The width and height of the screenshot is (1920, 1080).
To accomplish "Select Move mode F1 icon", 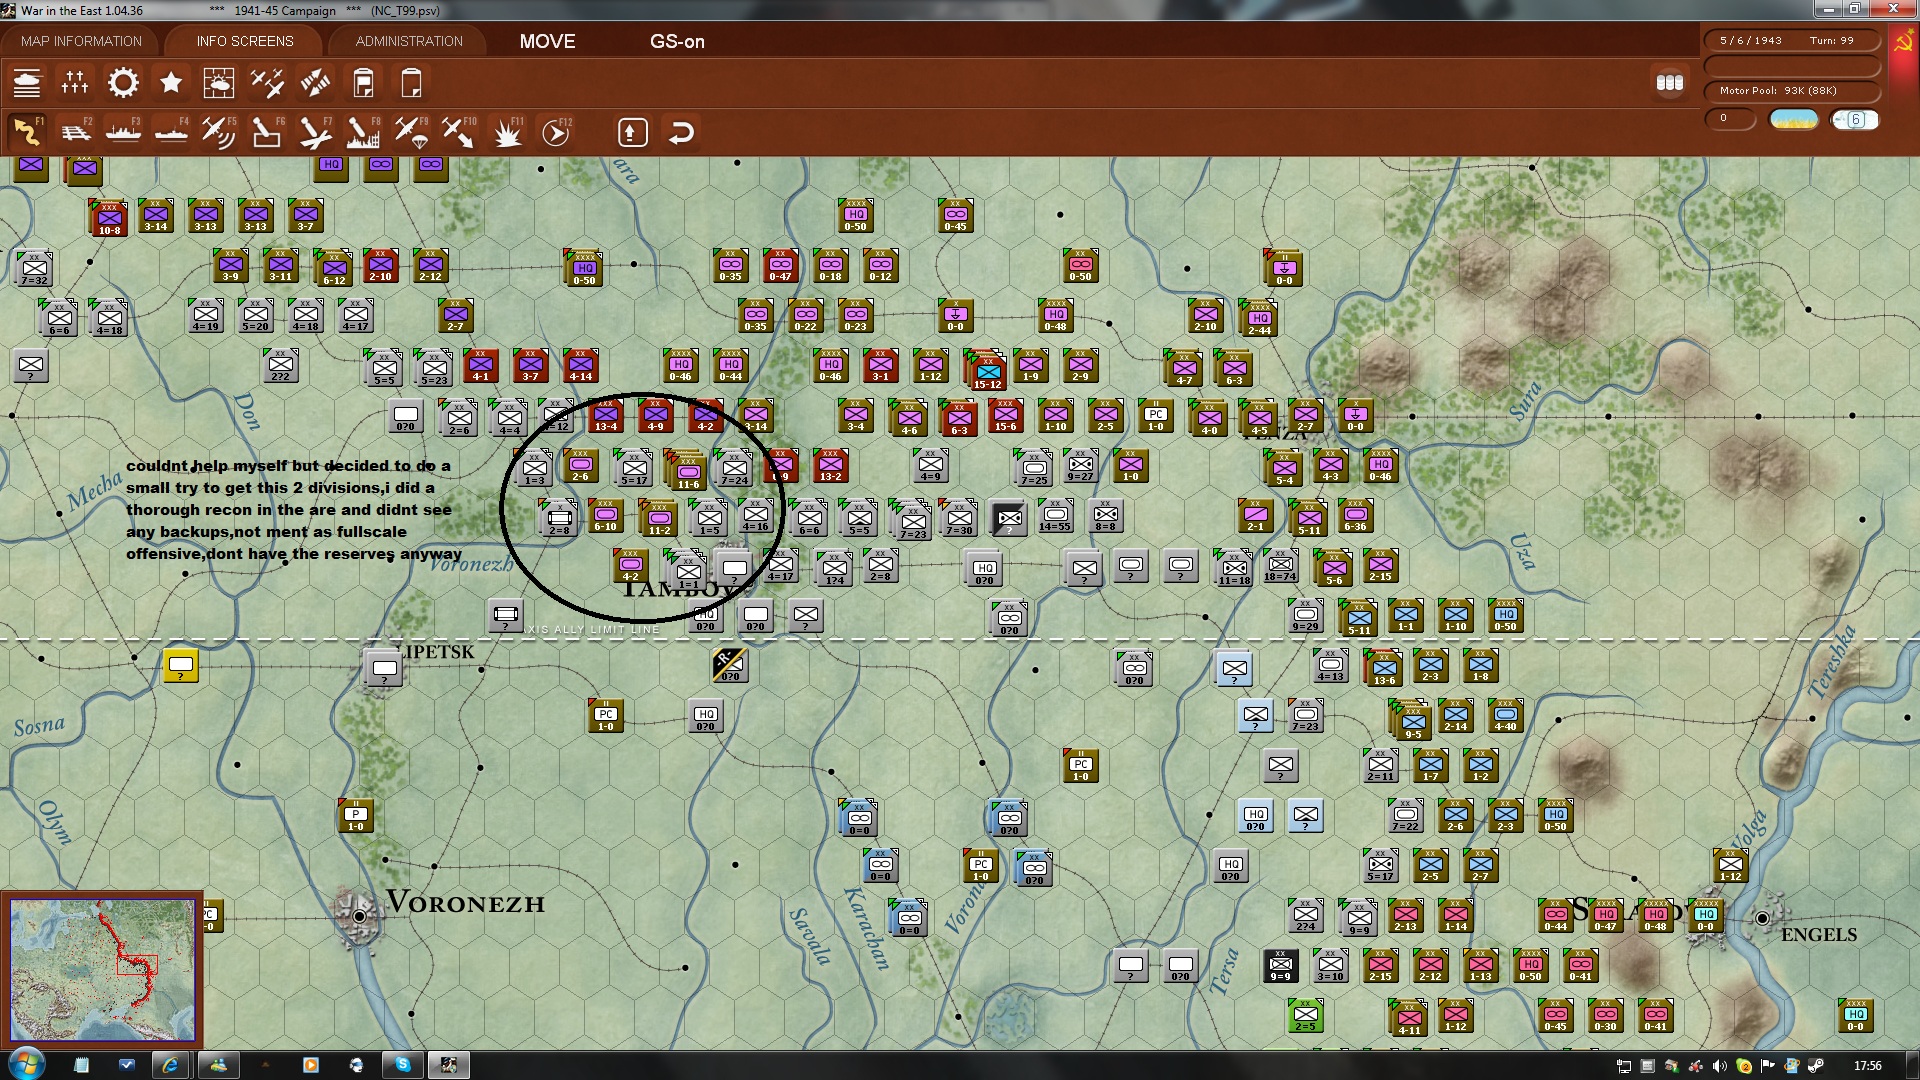I will (x=27, y=132).
